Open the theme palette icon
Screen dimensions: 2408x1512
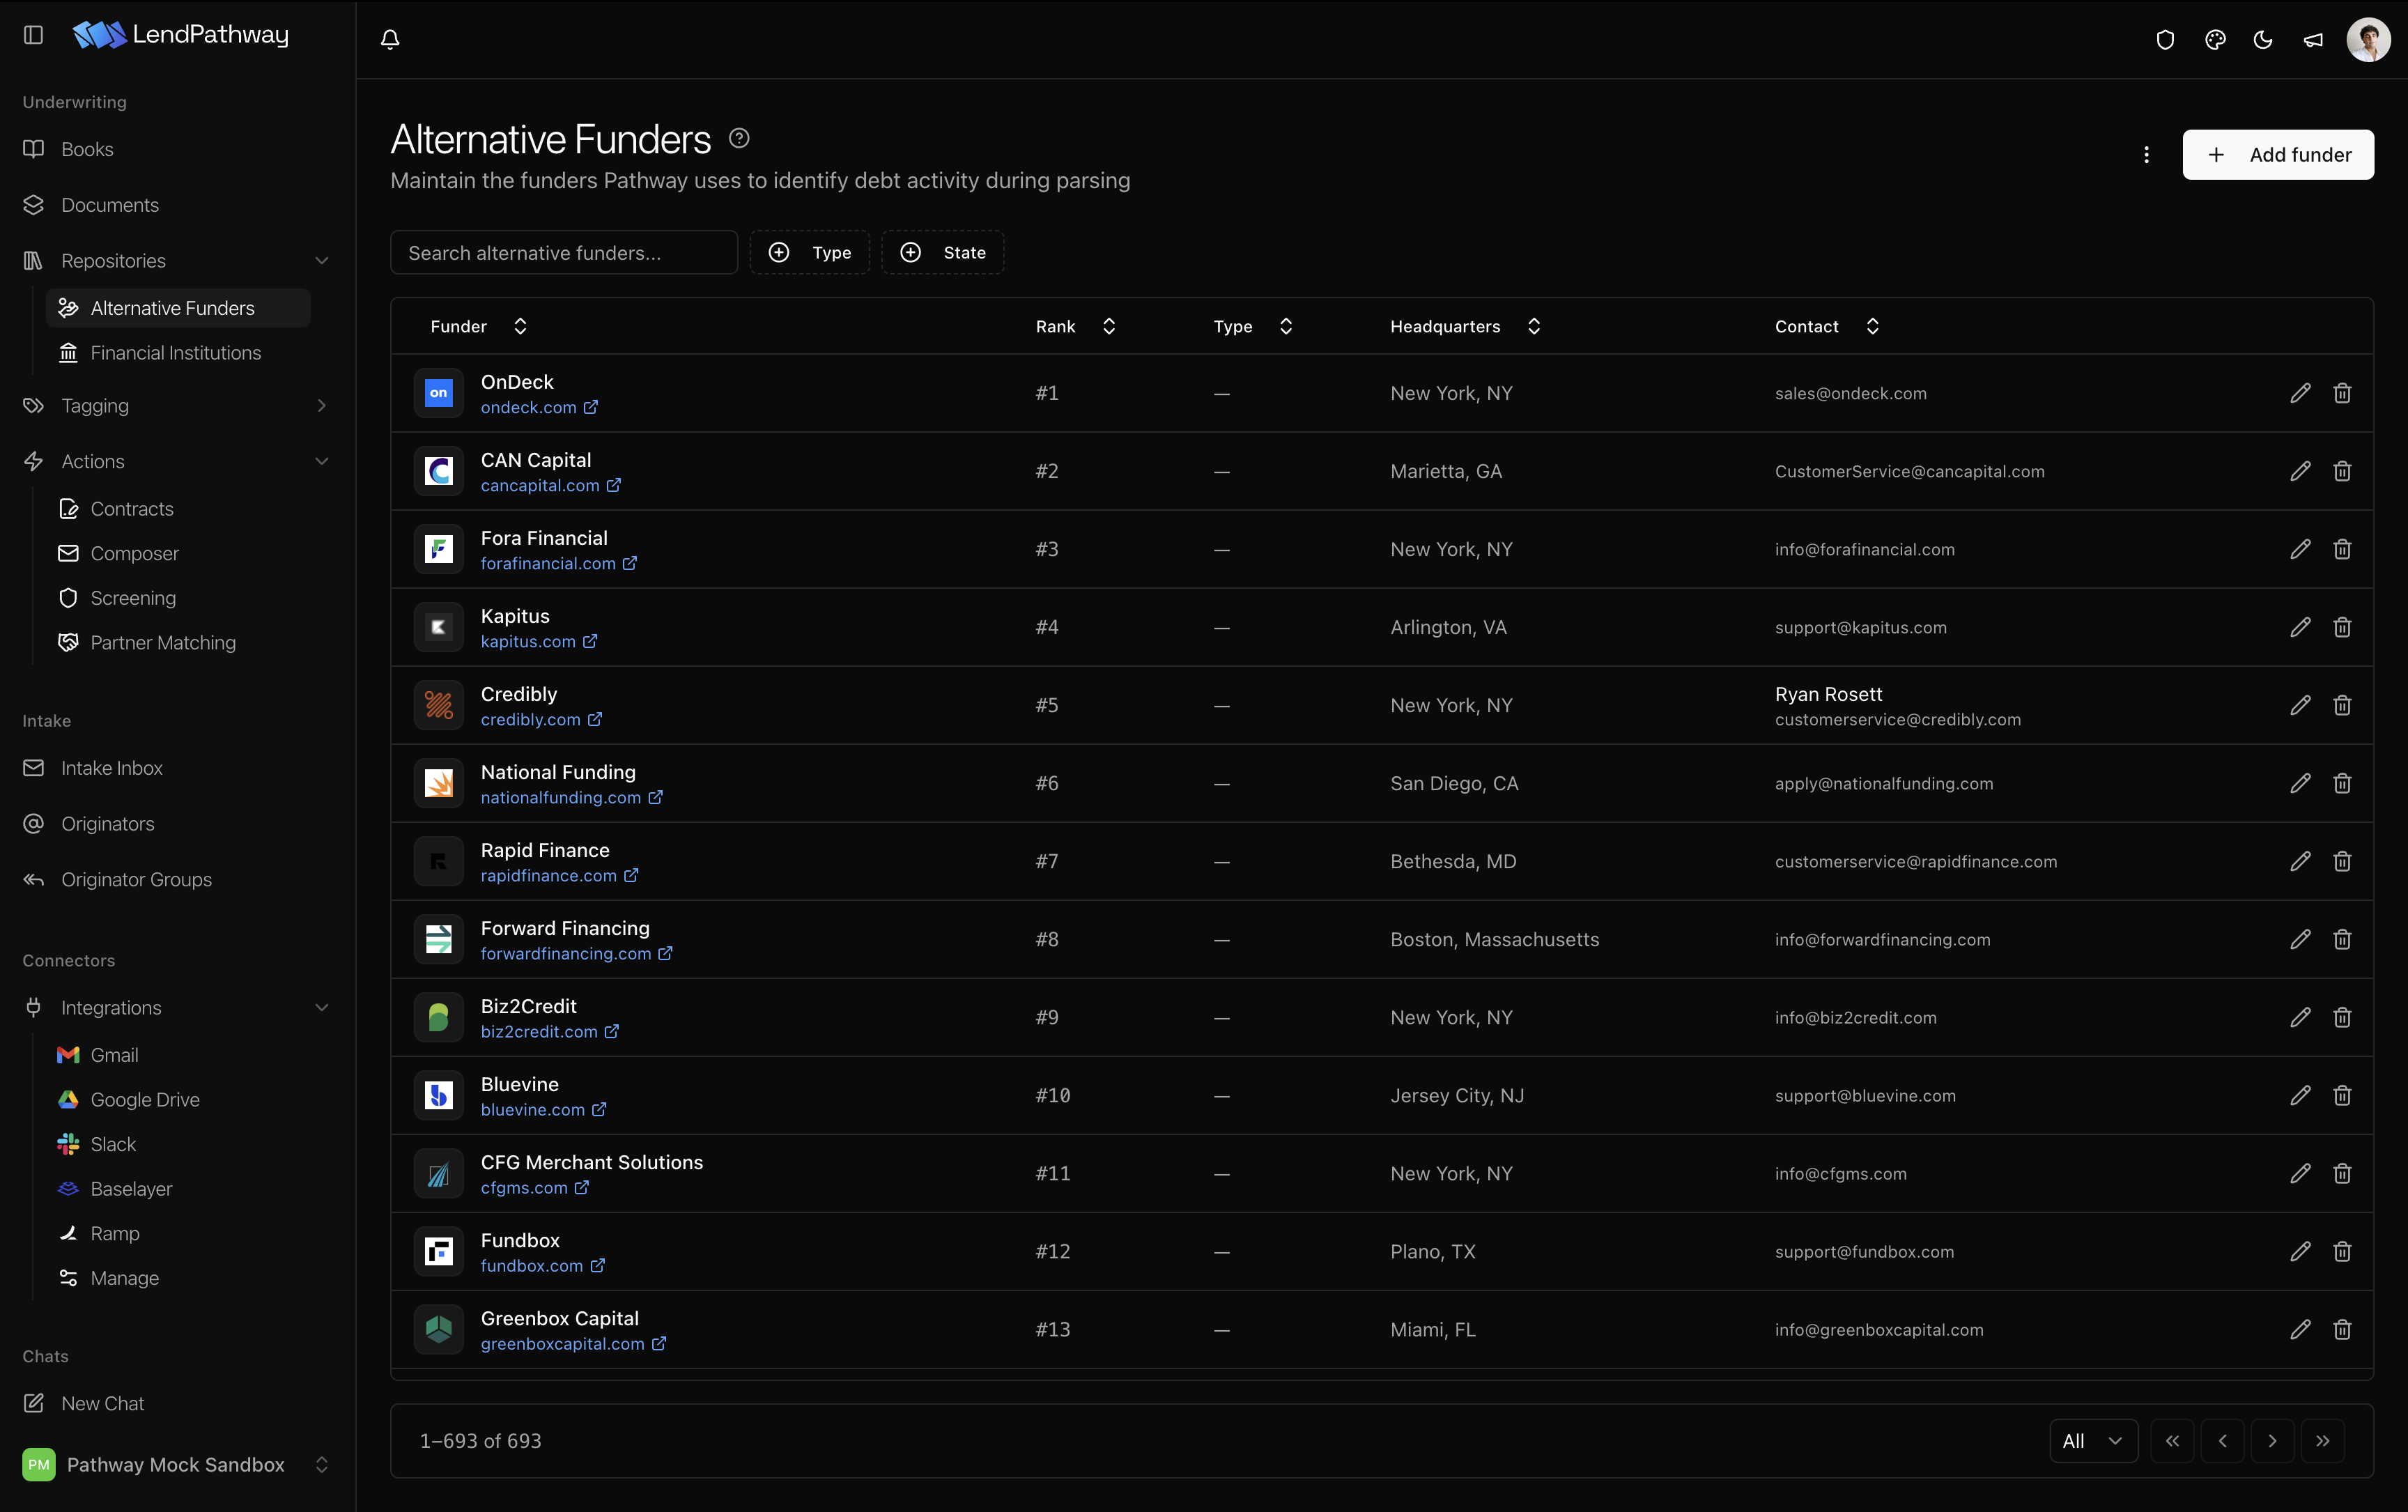2215,40
